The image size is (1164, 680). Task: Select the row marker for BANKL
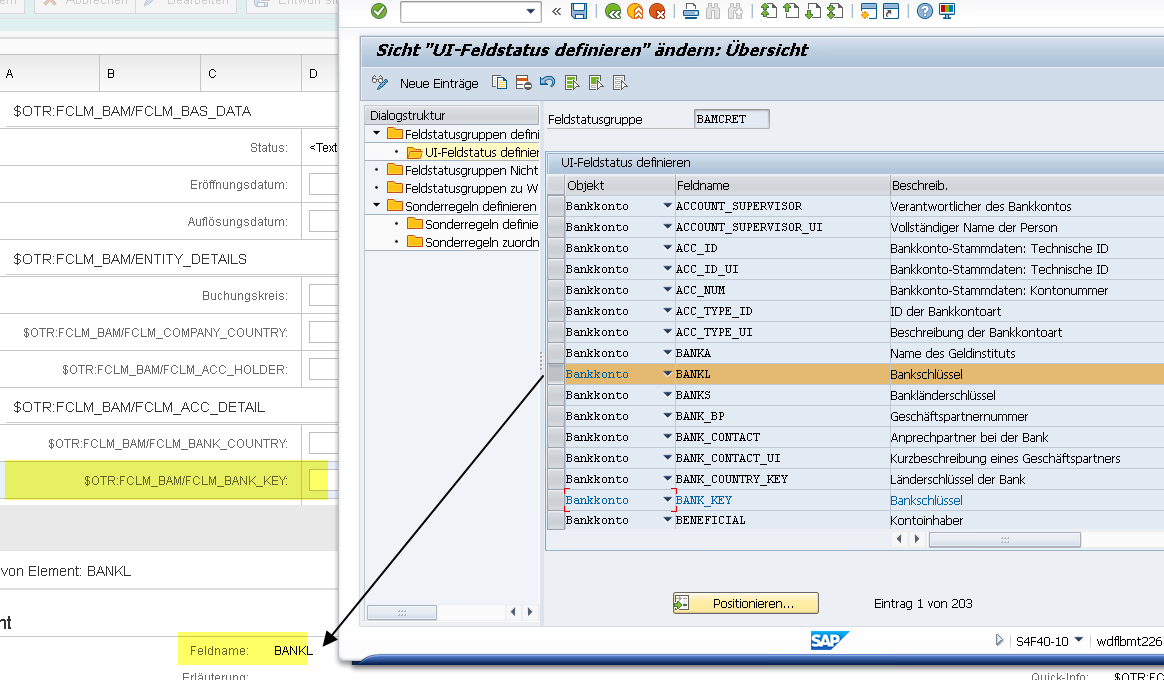pos(555,374)
